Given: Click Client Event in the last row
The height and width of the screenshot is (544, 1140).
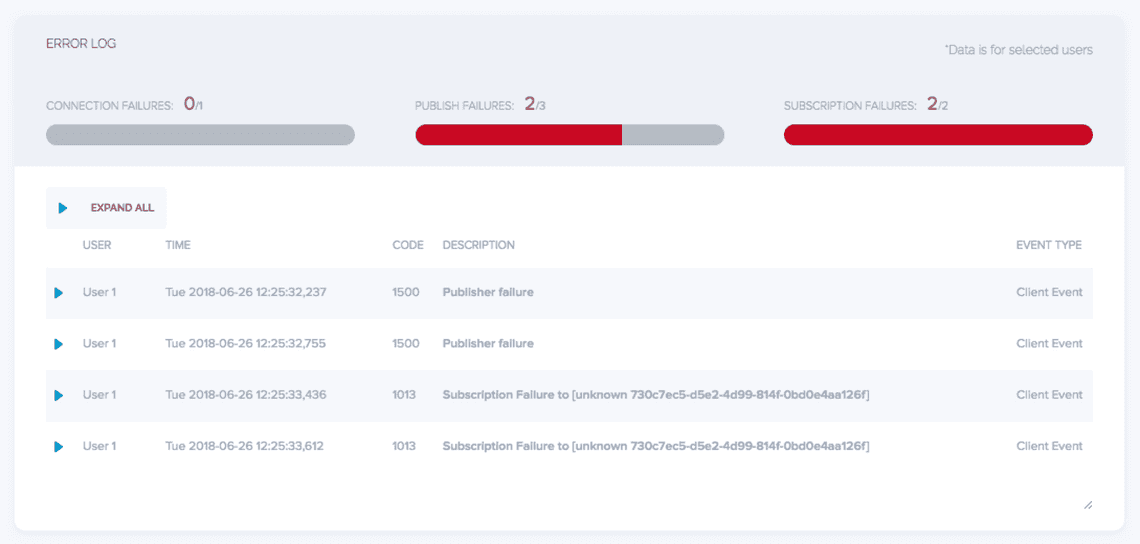Looking at the screenshot, I should click(1049, 446).
